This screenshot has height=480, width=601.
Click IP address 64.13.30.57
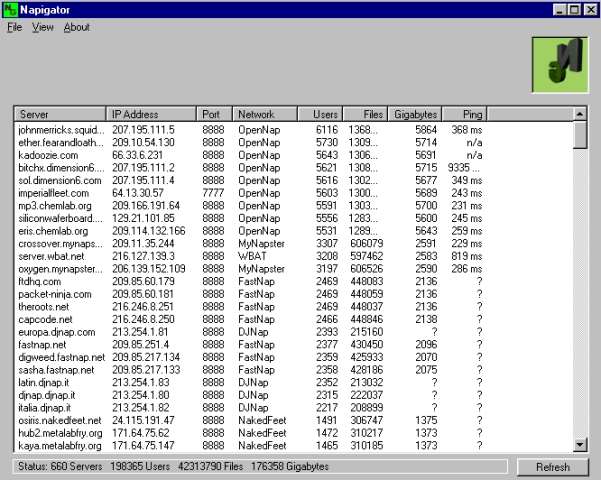138,193
